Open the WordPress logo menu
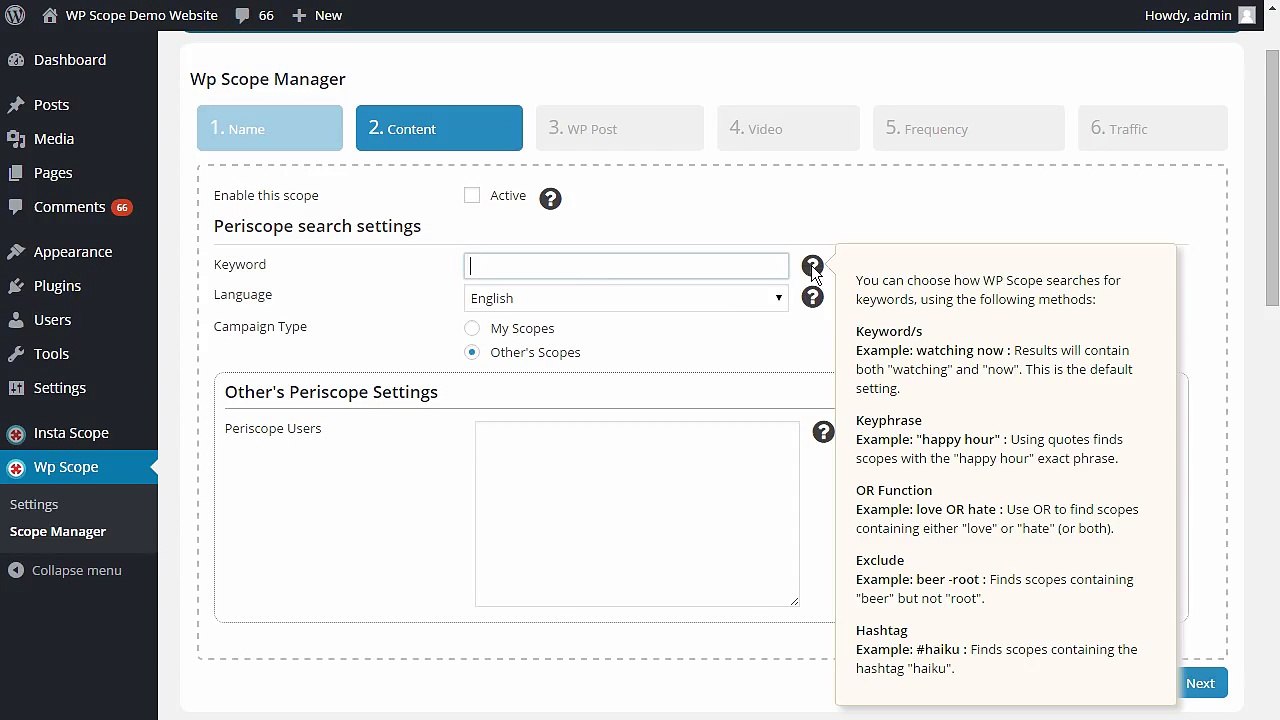This screenshot has width=1280, height=720. (x=15, y=15)
